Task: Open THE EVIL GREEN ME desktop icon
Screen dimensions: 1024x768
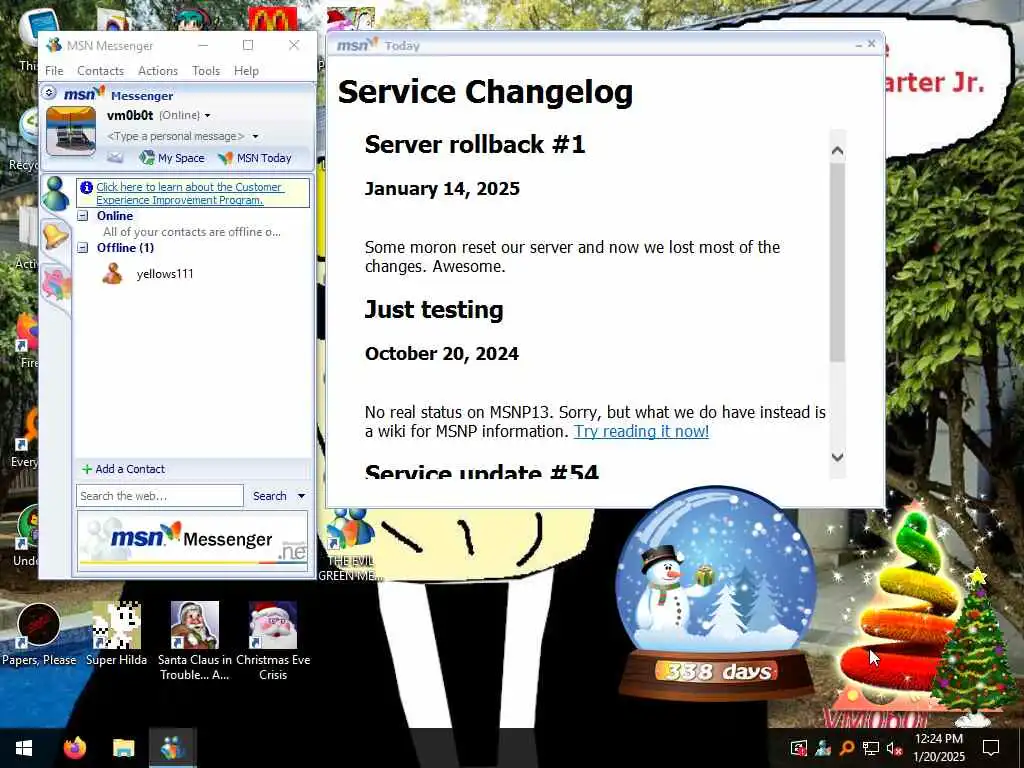Action: 350,545
